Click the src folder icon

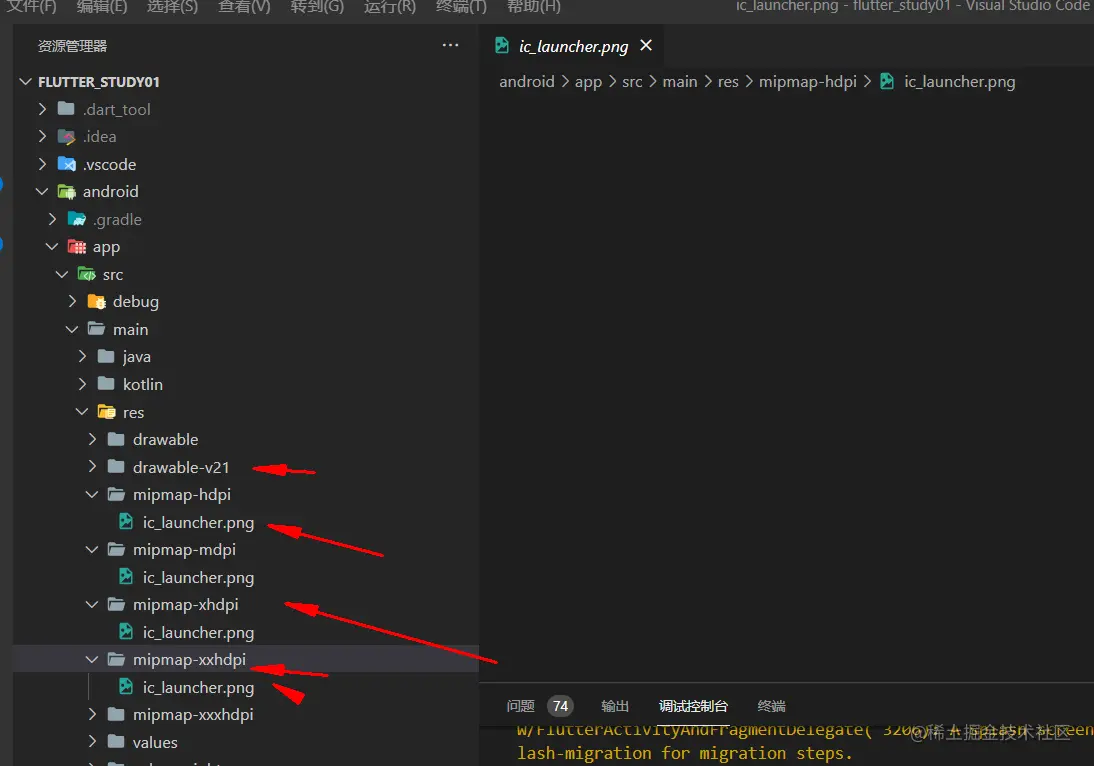(87, 274)
